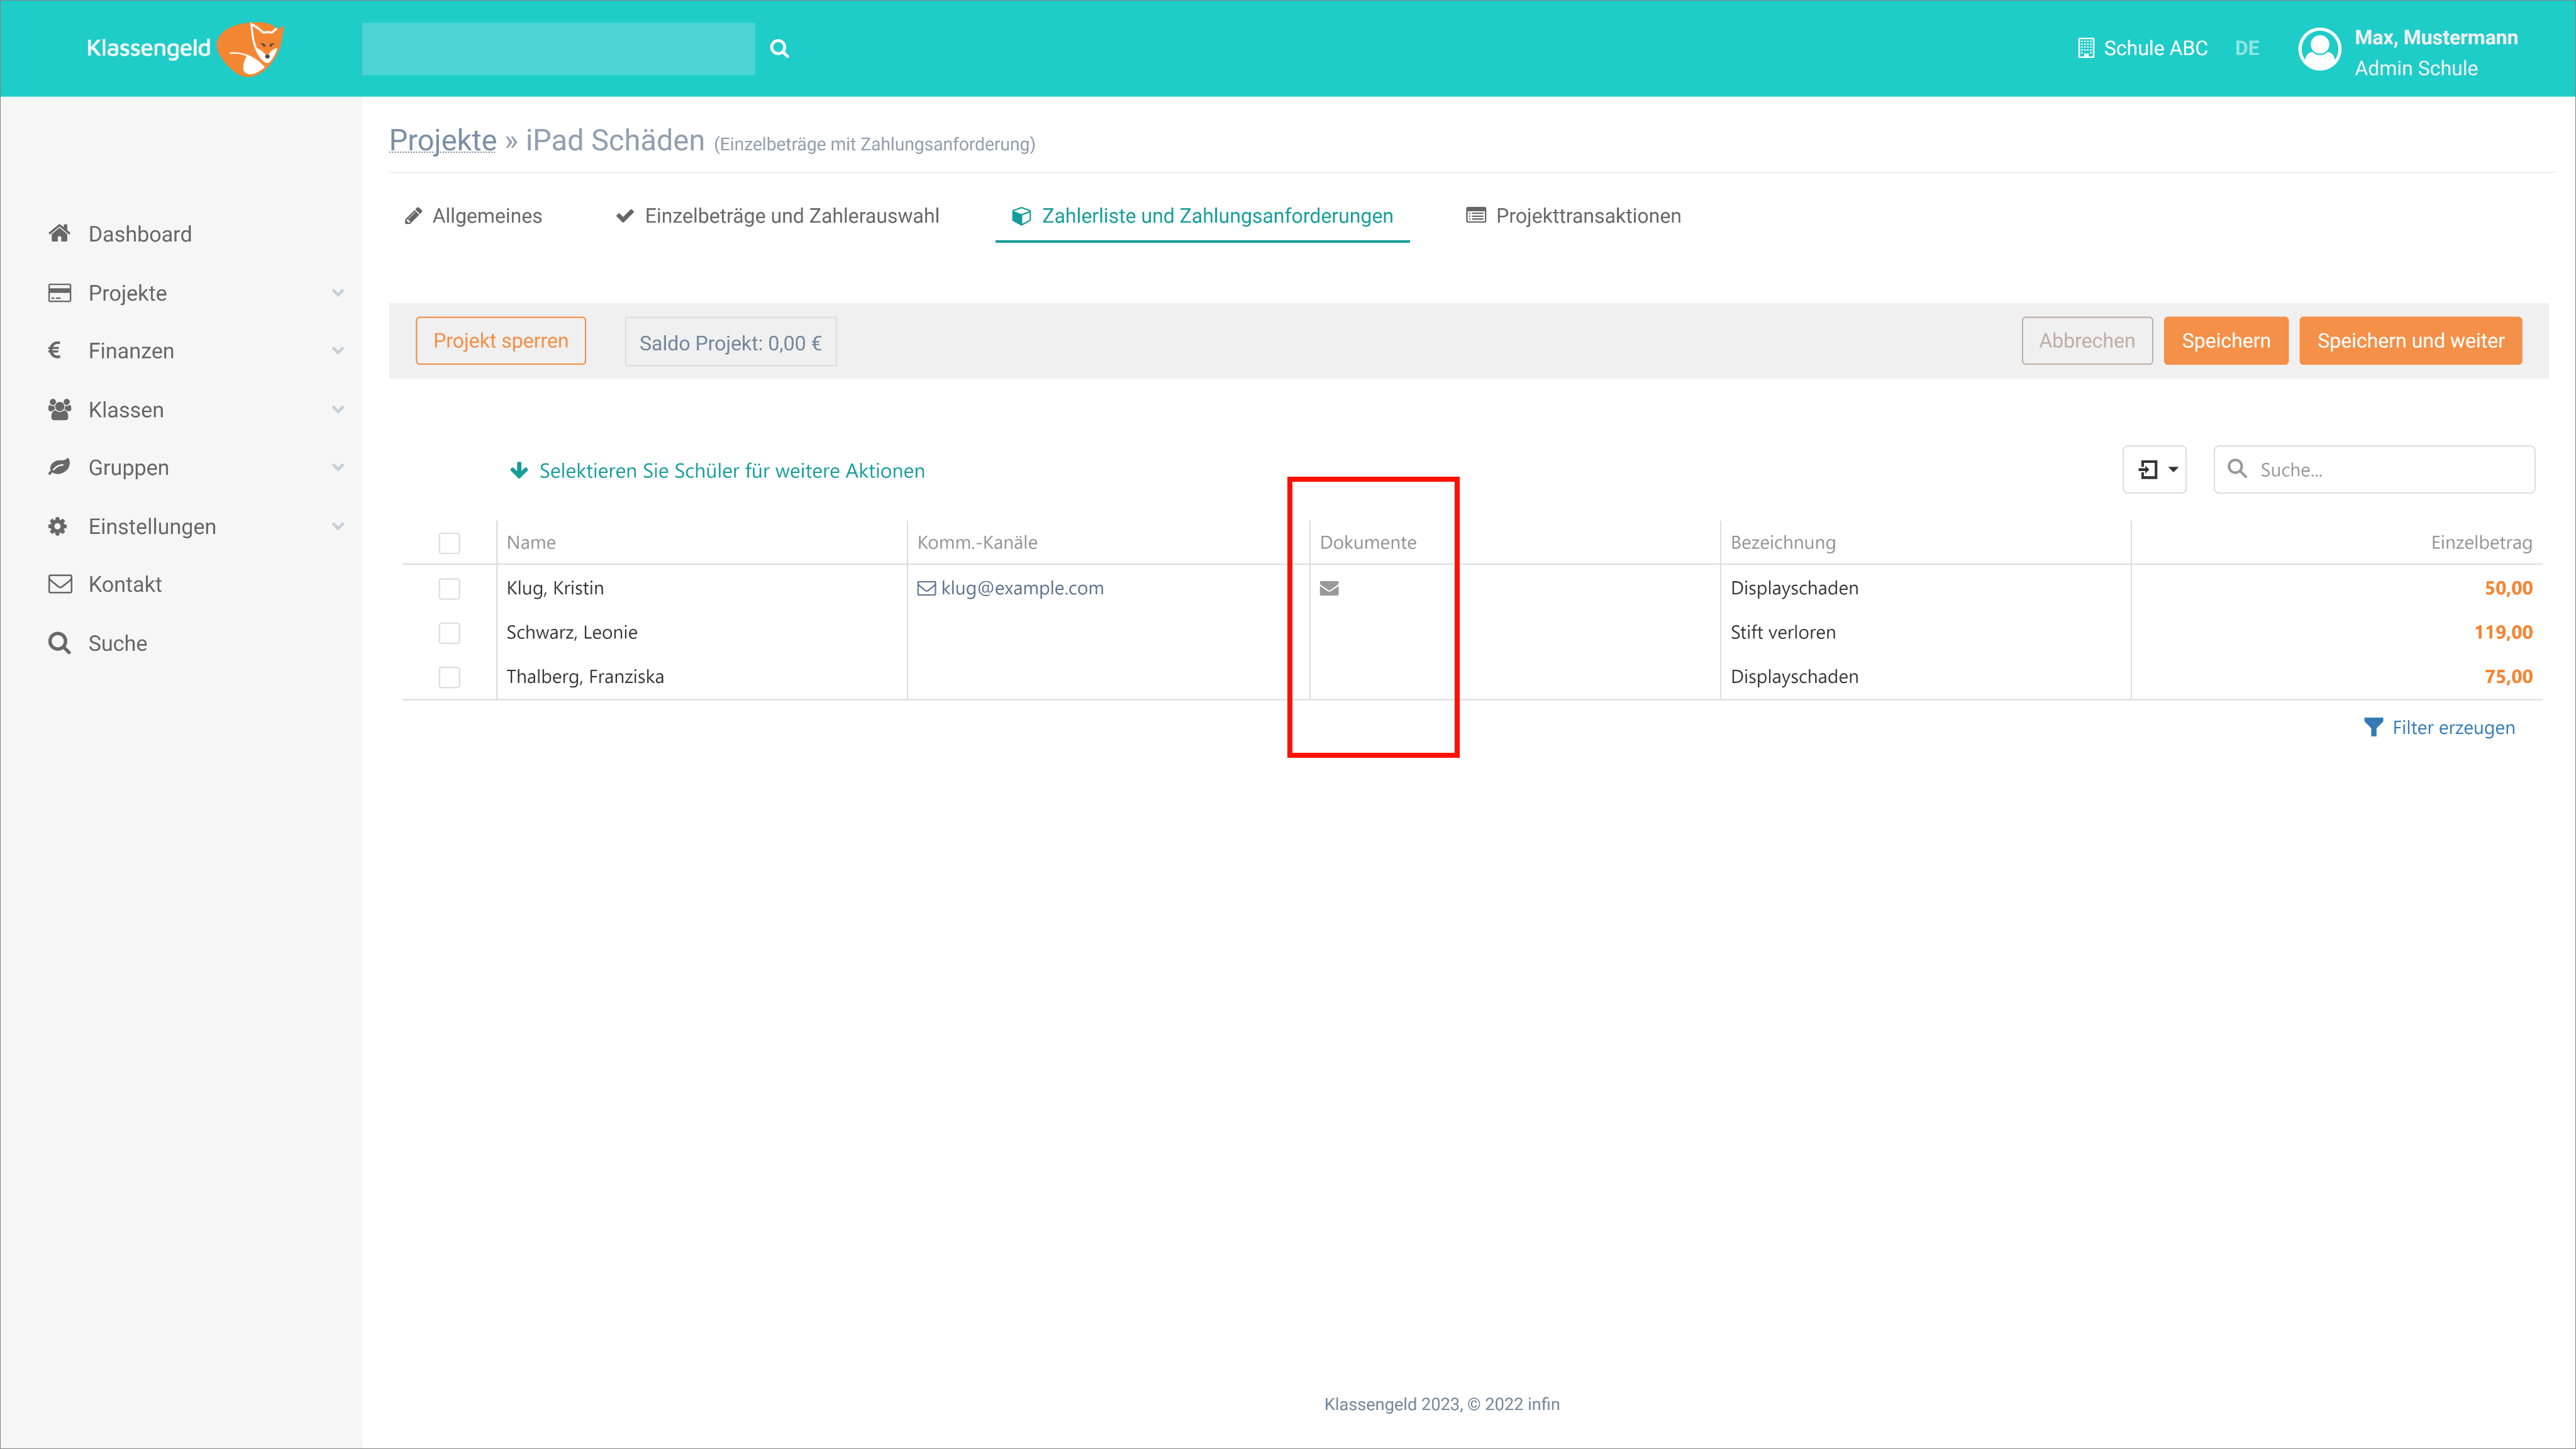Click the magnifier icon beside top search bar
2576x1449 pixels.
(780, 48)
